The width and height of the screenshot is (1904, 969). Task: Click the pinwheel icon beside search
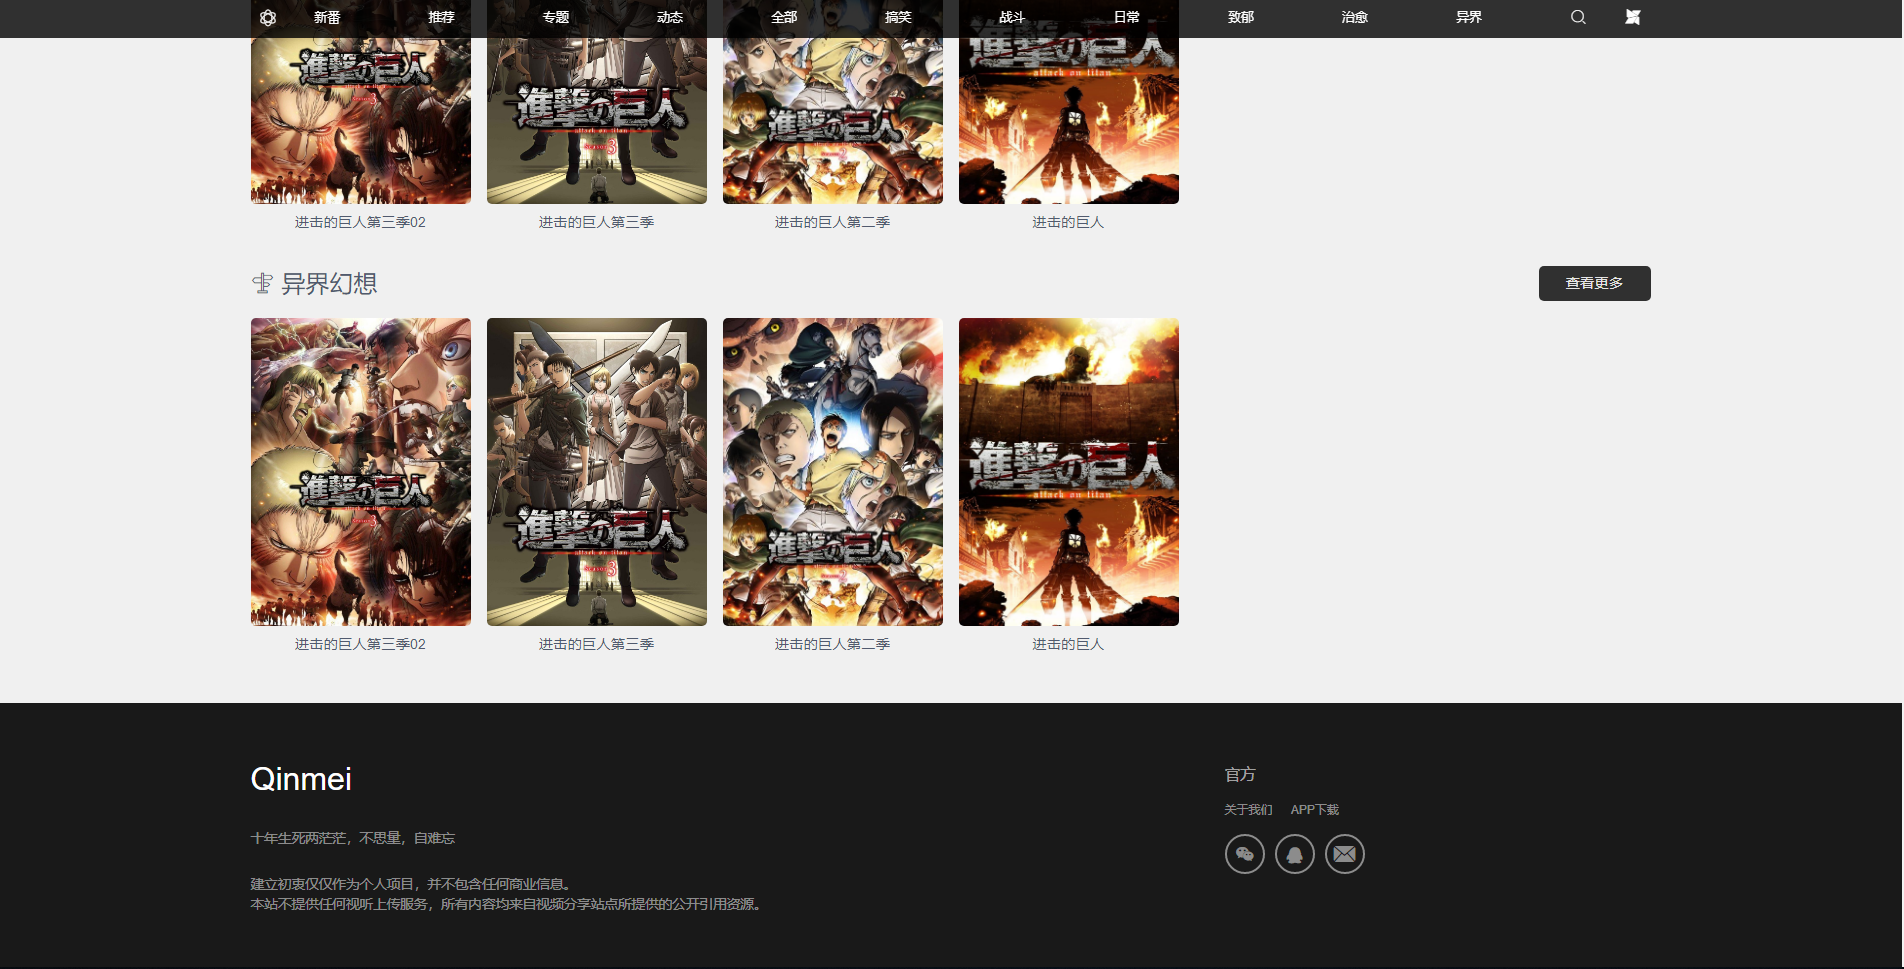pos(1633,17)
